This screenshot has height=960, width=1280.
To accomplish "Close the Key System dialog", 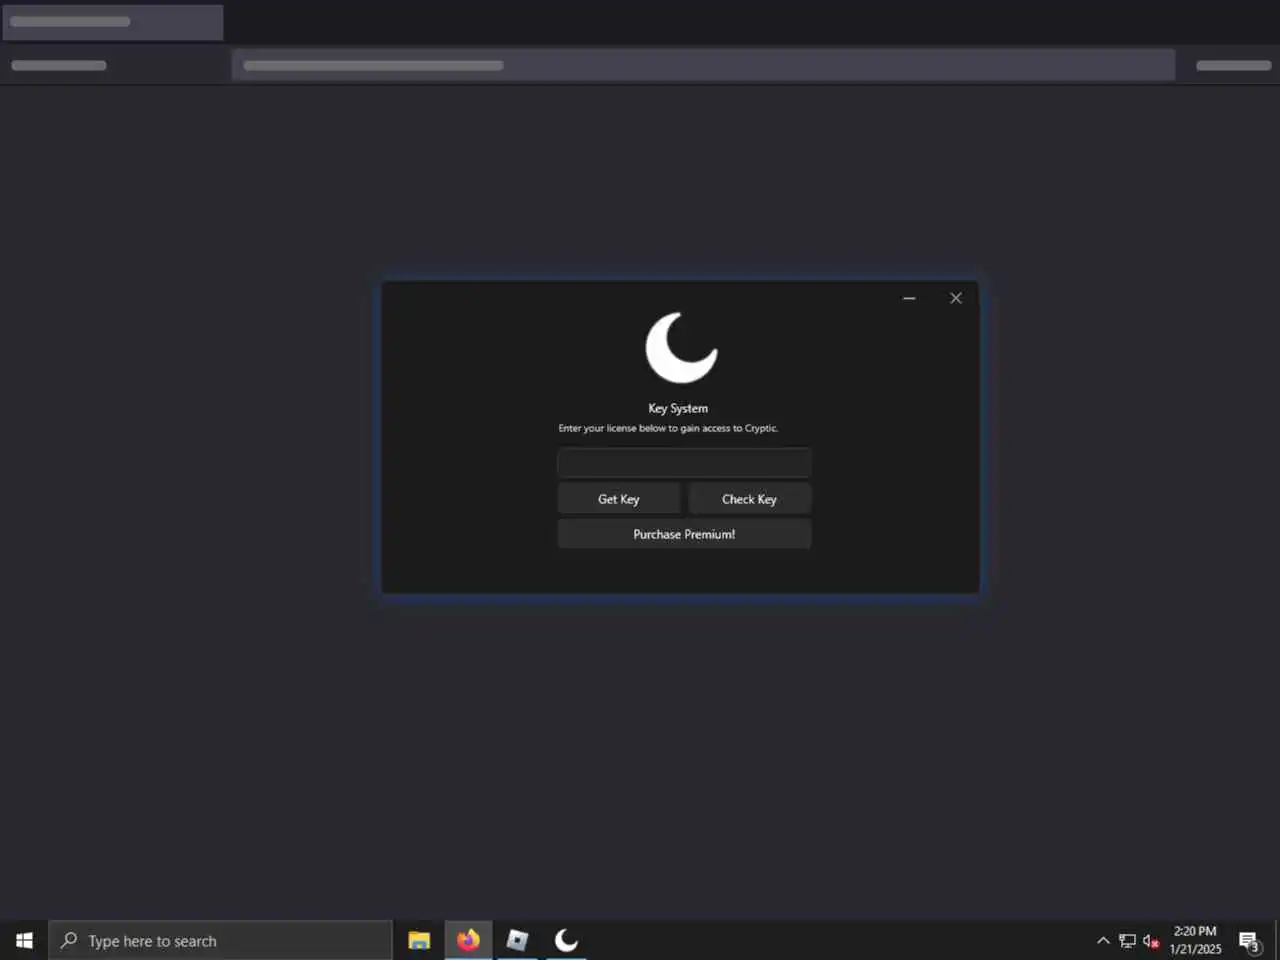I will [956, 298].
